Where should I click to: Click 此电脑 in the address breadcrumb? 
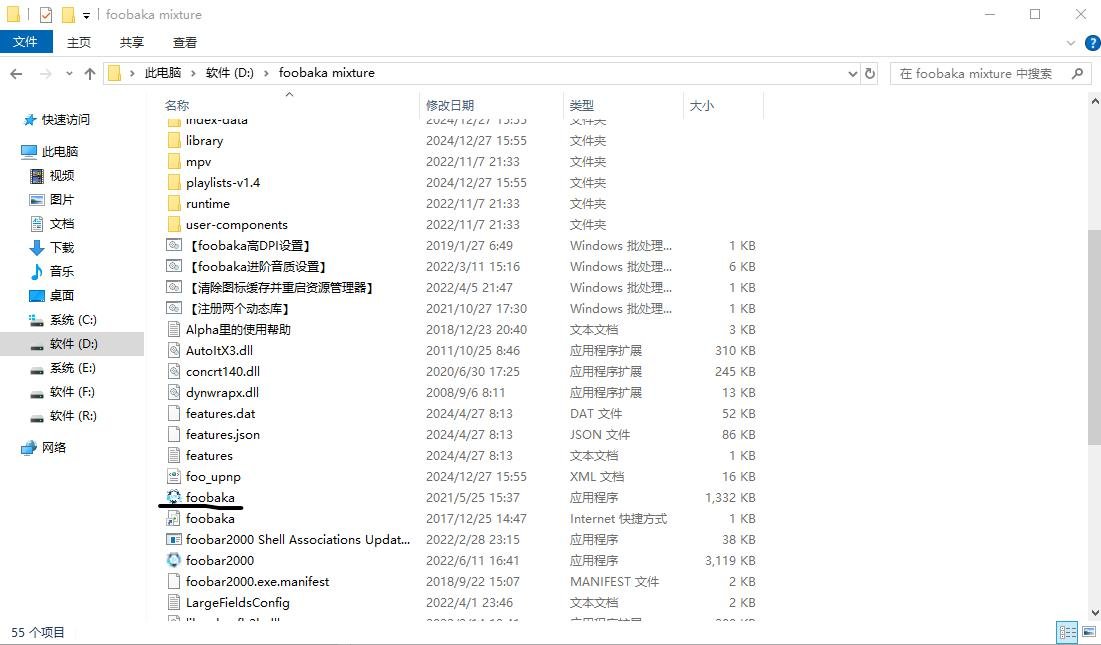(x=163, y=73)
